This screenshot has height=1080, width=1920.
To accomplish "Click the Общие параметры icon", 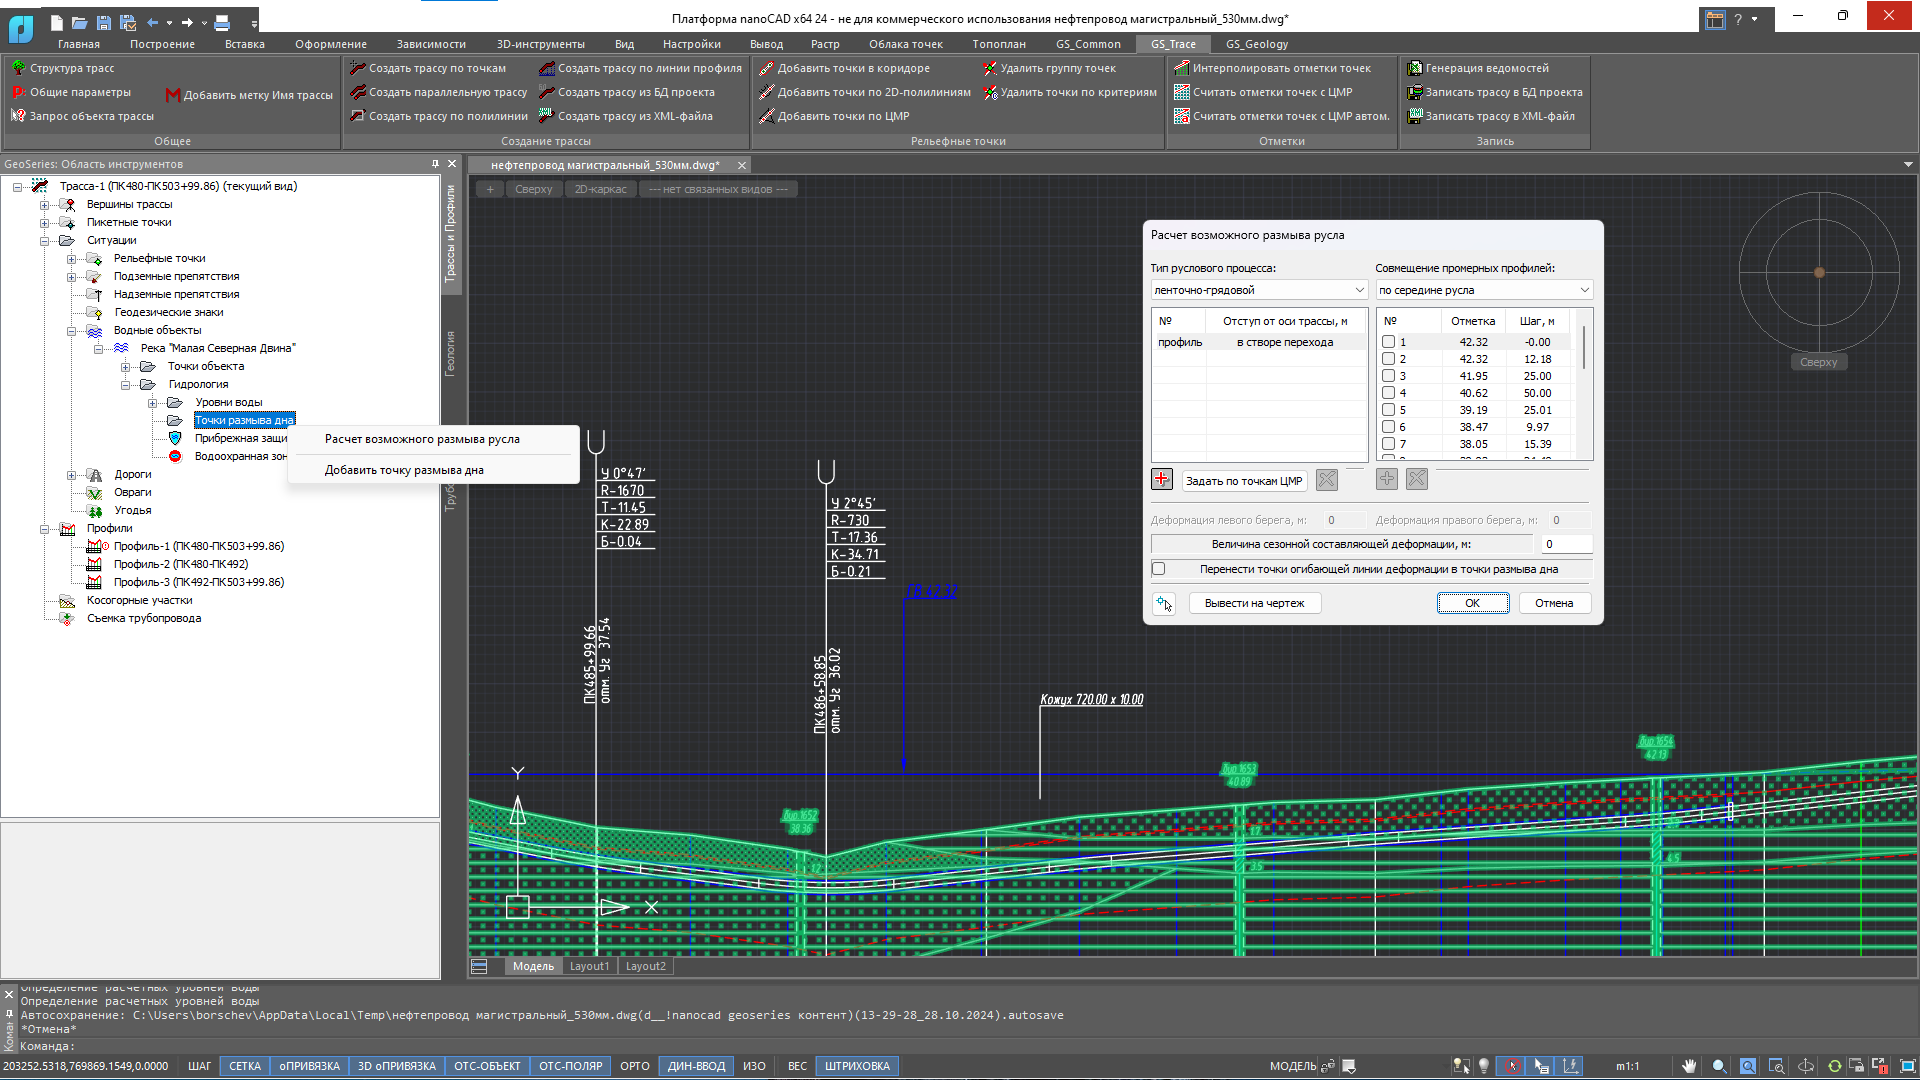I will pyautogui.click(x=18, y=92).
